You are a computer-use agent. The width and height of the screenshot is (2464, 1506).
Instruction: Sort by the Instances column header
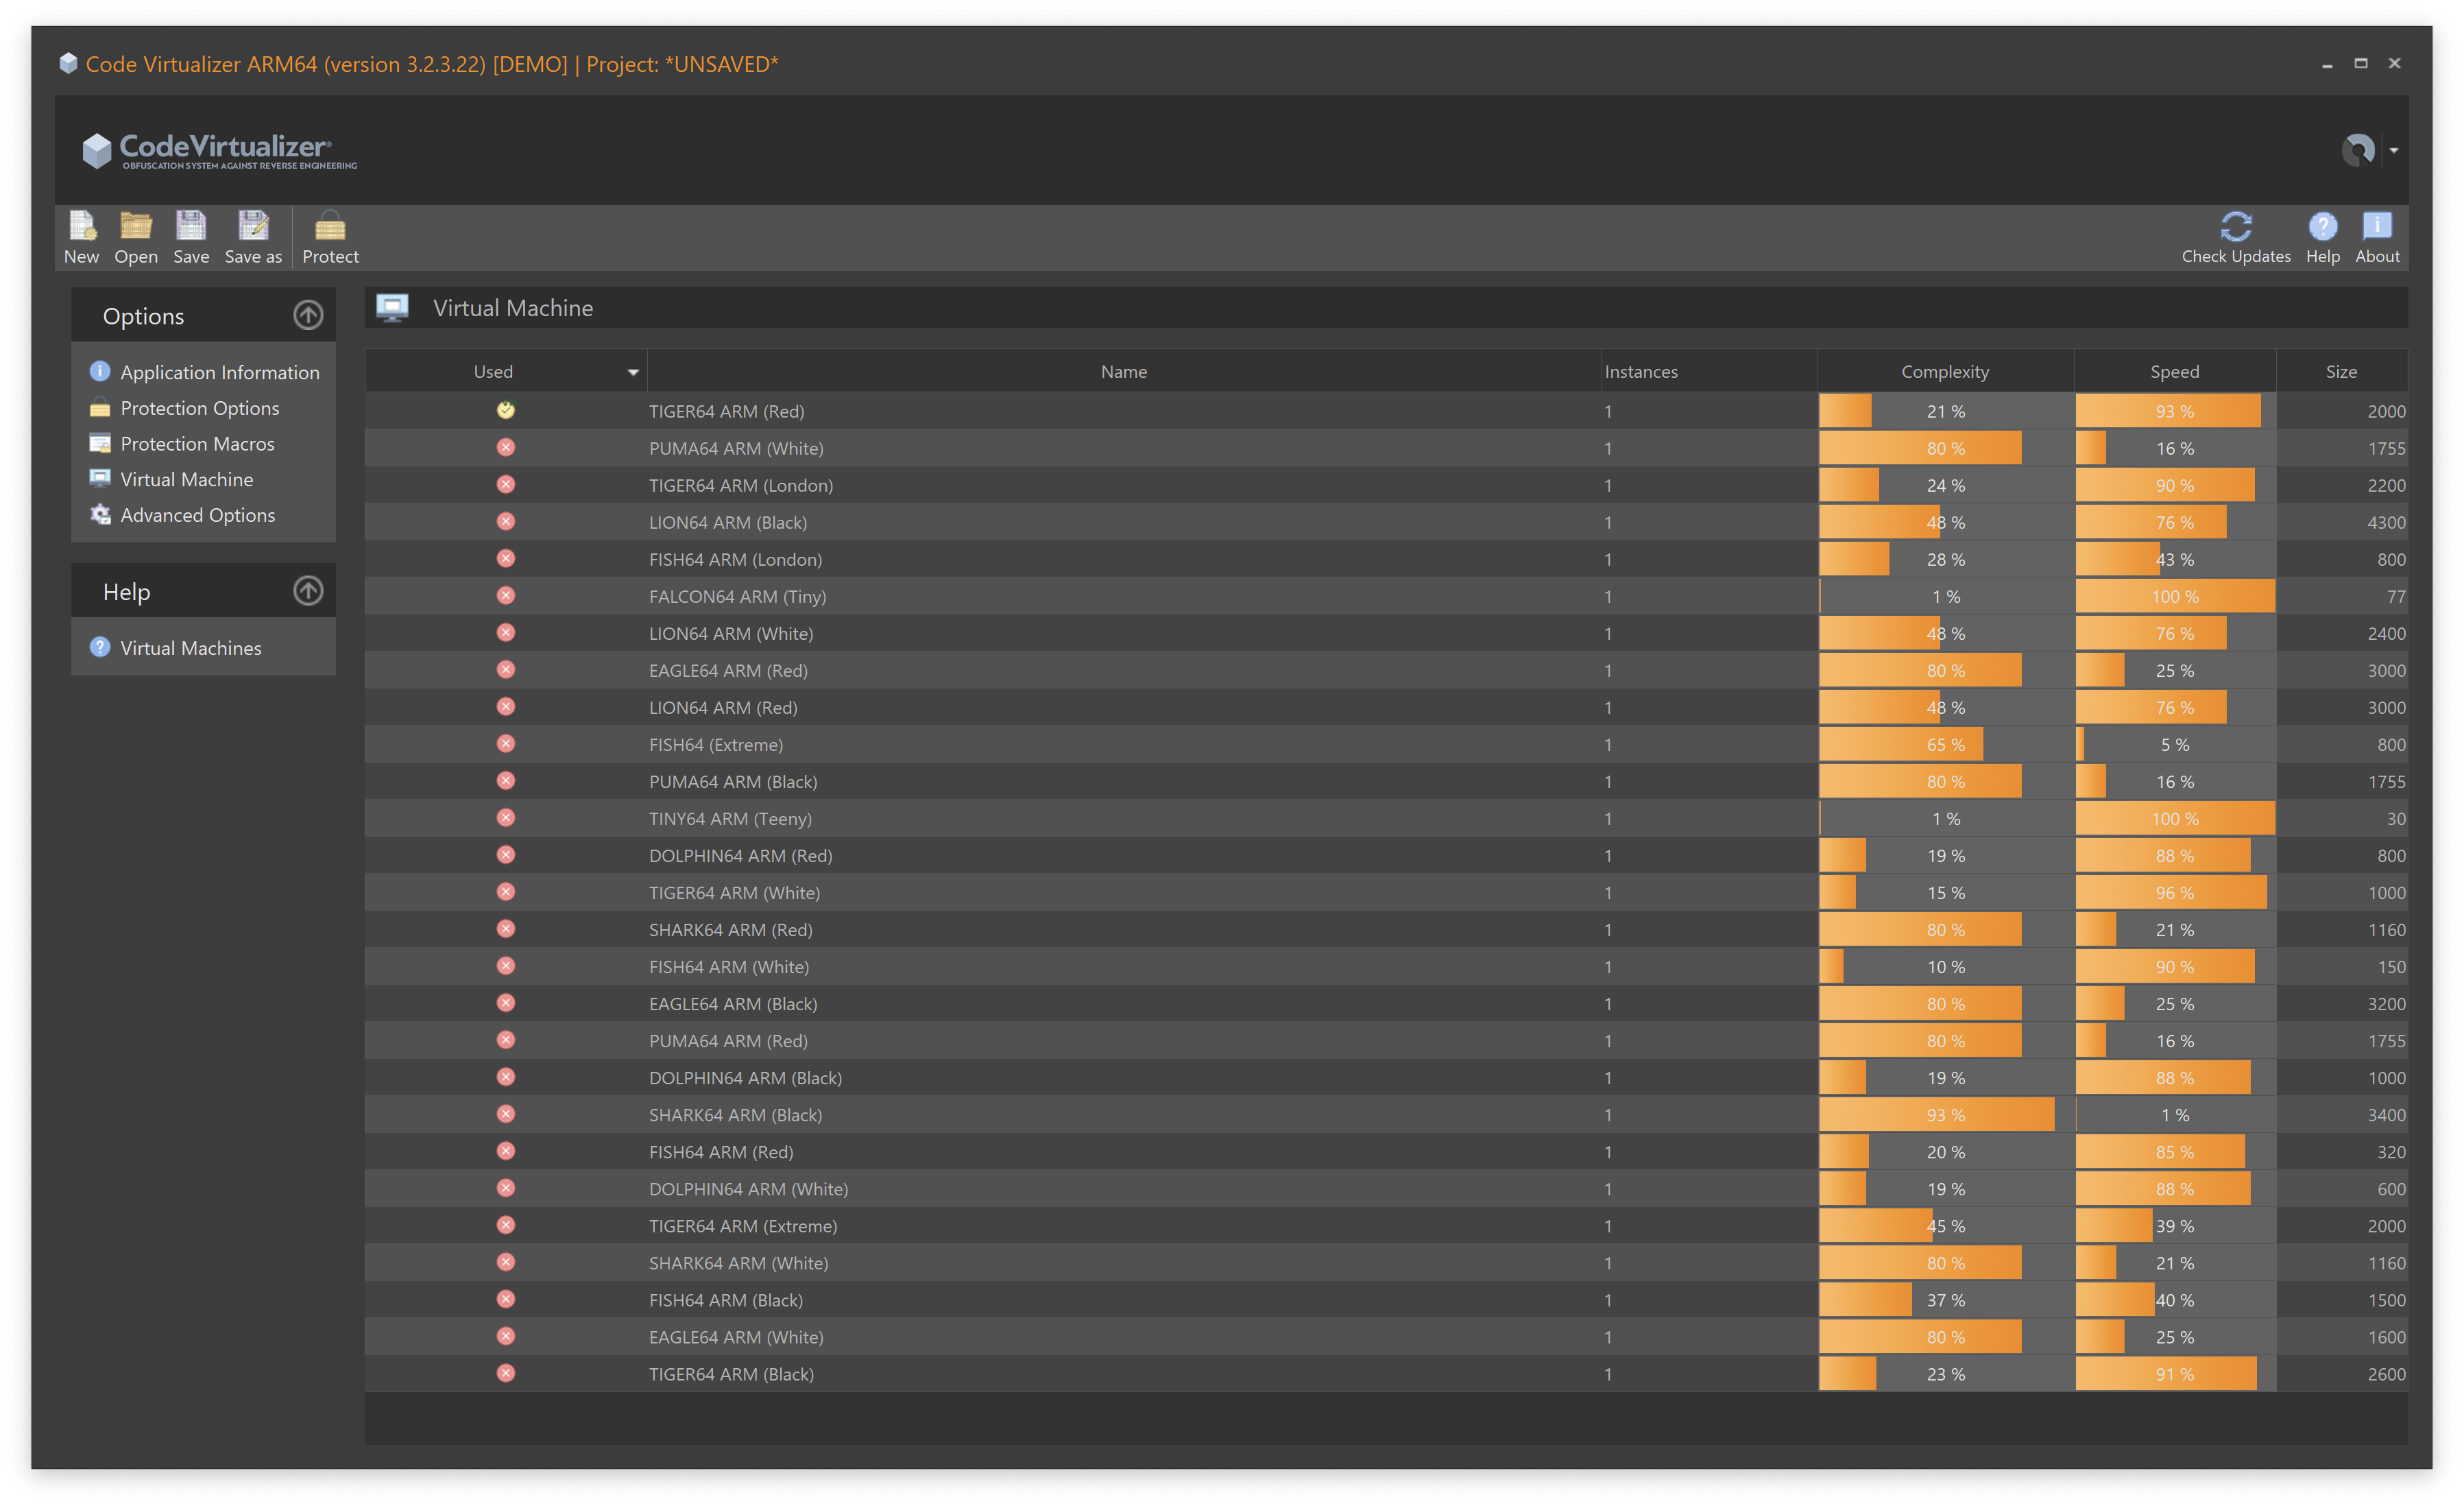click(x=1709, y=372)
